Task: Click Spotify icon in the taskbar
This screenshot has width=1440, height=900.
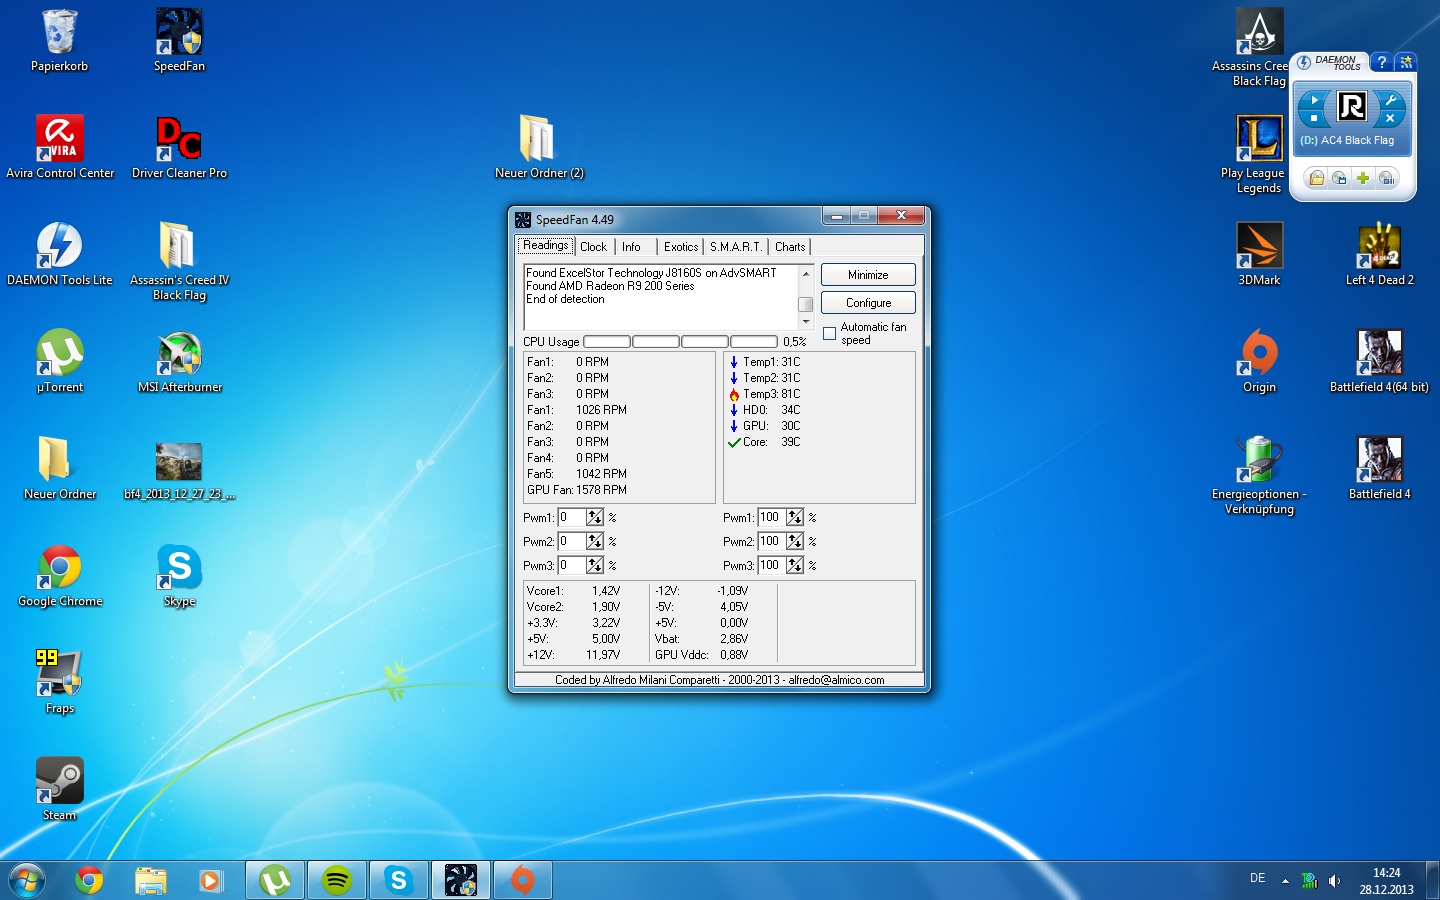Action: click(337, 880)
